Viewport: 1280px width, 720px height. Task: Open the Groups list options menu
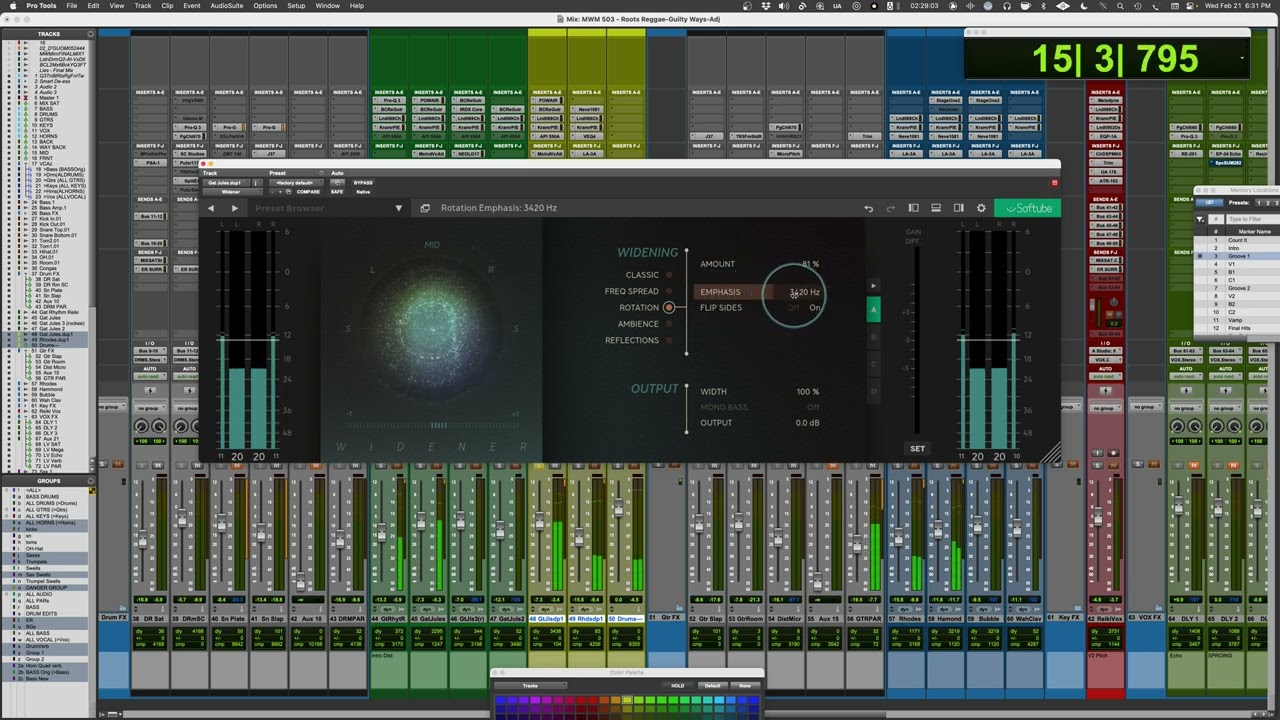91,481
